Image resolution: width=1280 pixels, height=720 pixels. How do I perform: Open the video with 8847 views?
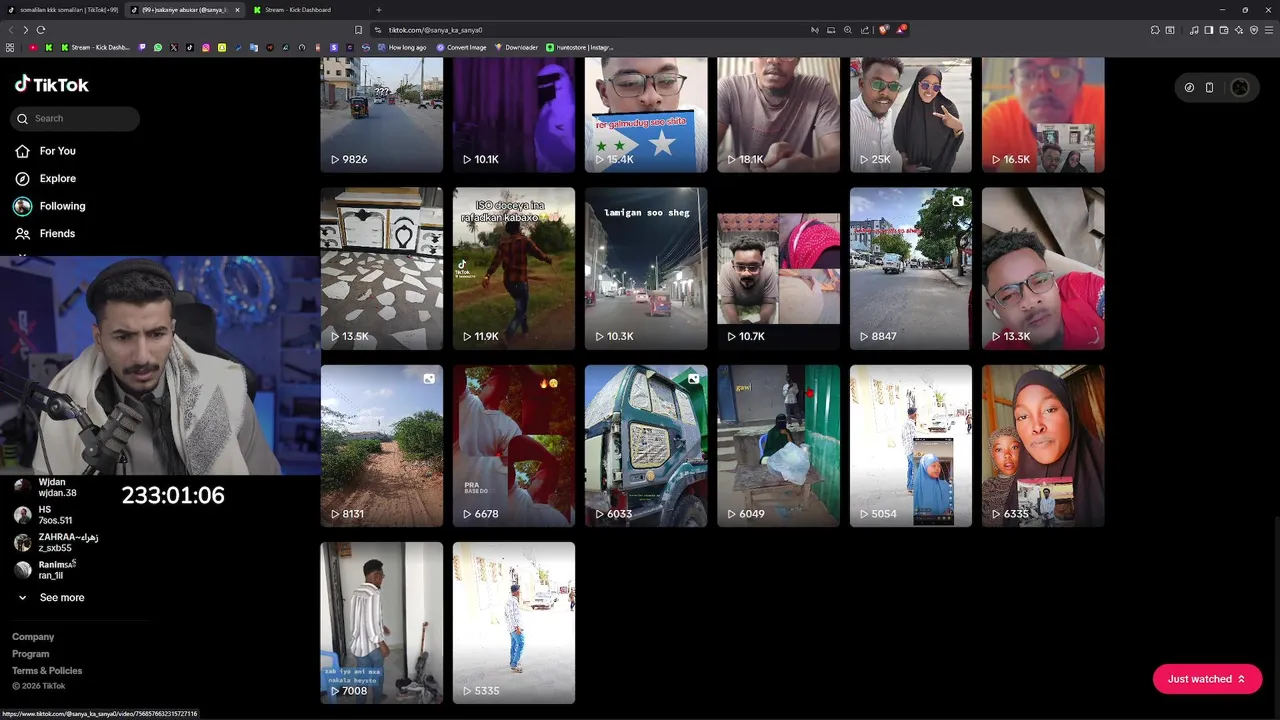(x=910, y=268)
